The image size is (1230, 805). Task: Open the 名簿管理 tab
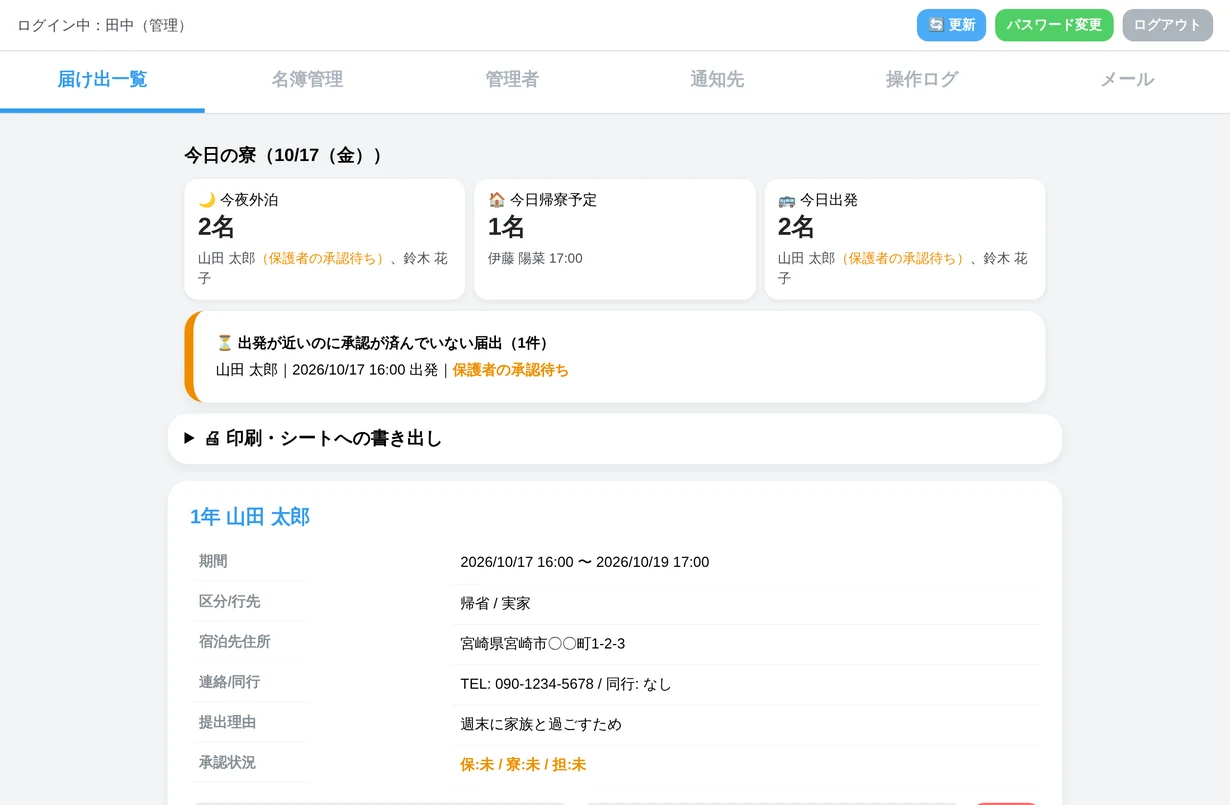pos(307,80)
